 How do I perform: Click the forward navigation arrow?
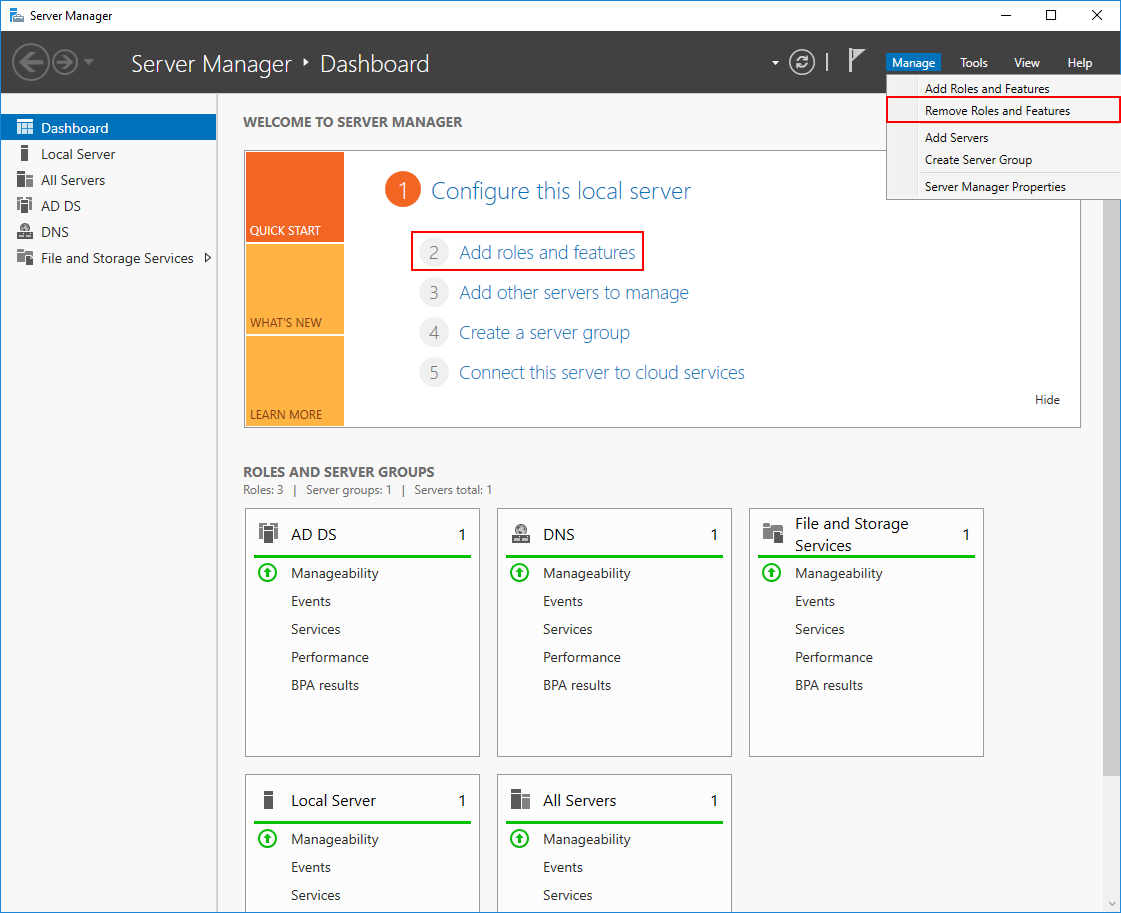pyautogui.click(x=65, y=62)
